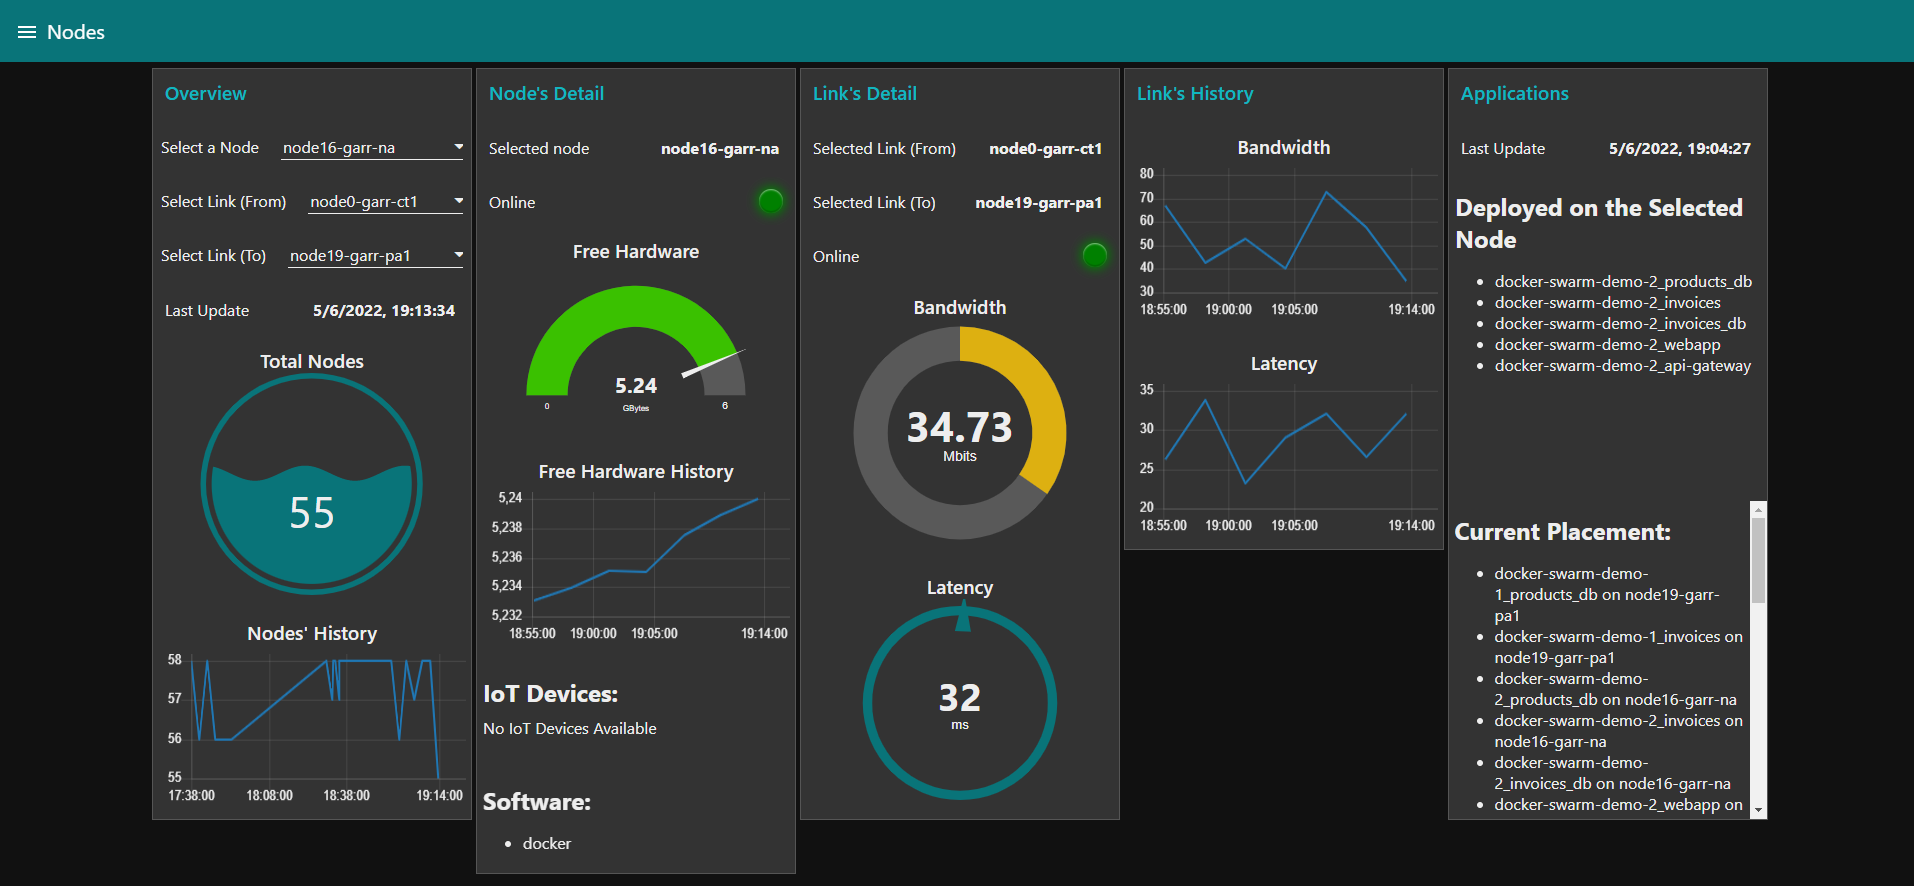Click docker-swarm-demo-1_invoices placement entry

coord(1618,647)
